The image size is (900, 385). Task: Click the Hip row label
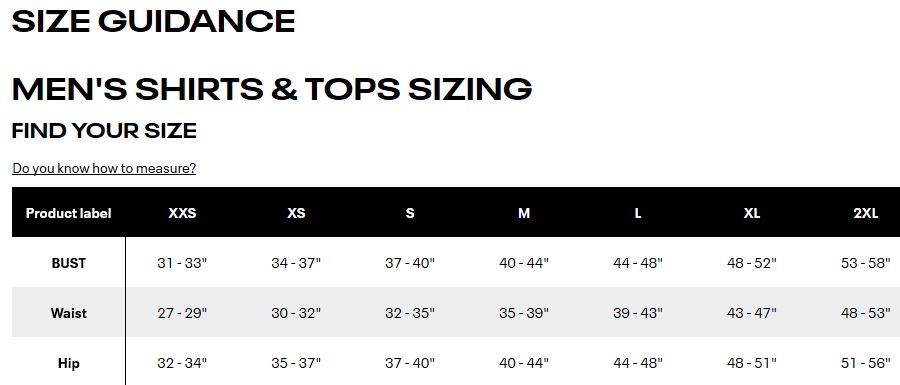pyautogui.click(x=69, y=363)
